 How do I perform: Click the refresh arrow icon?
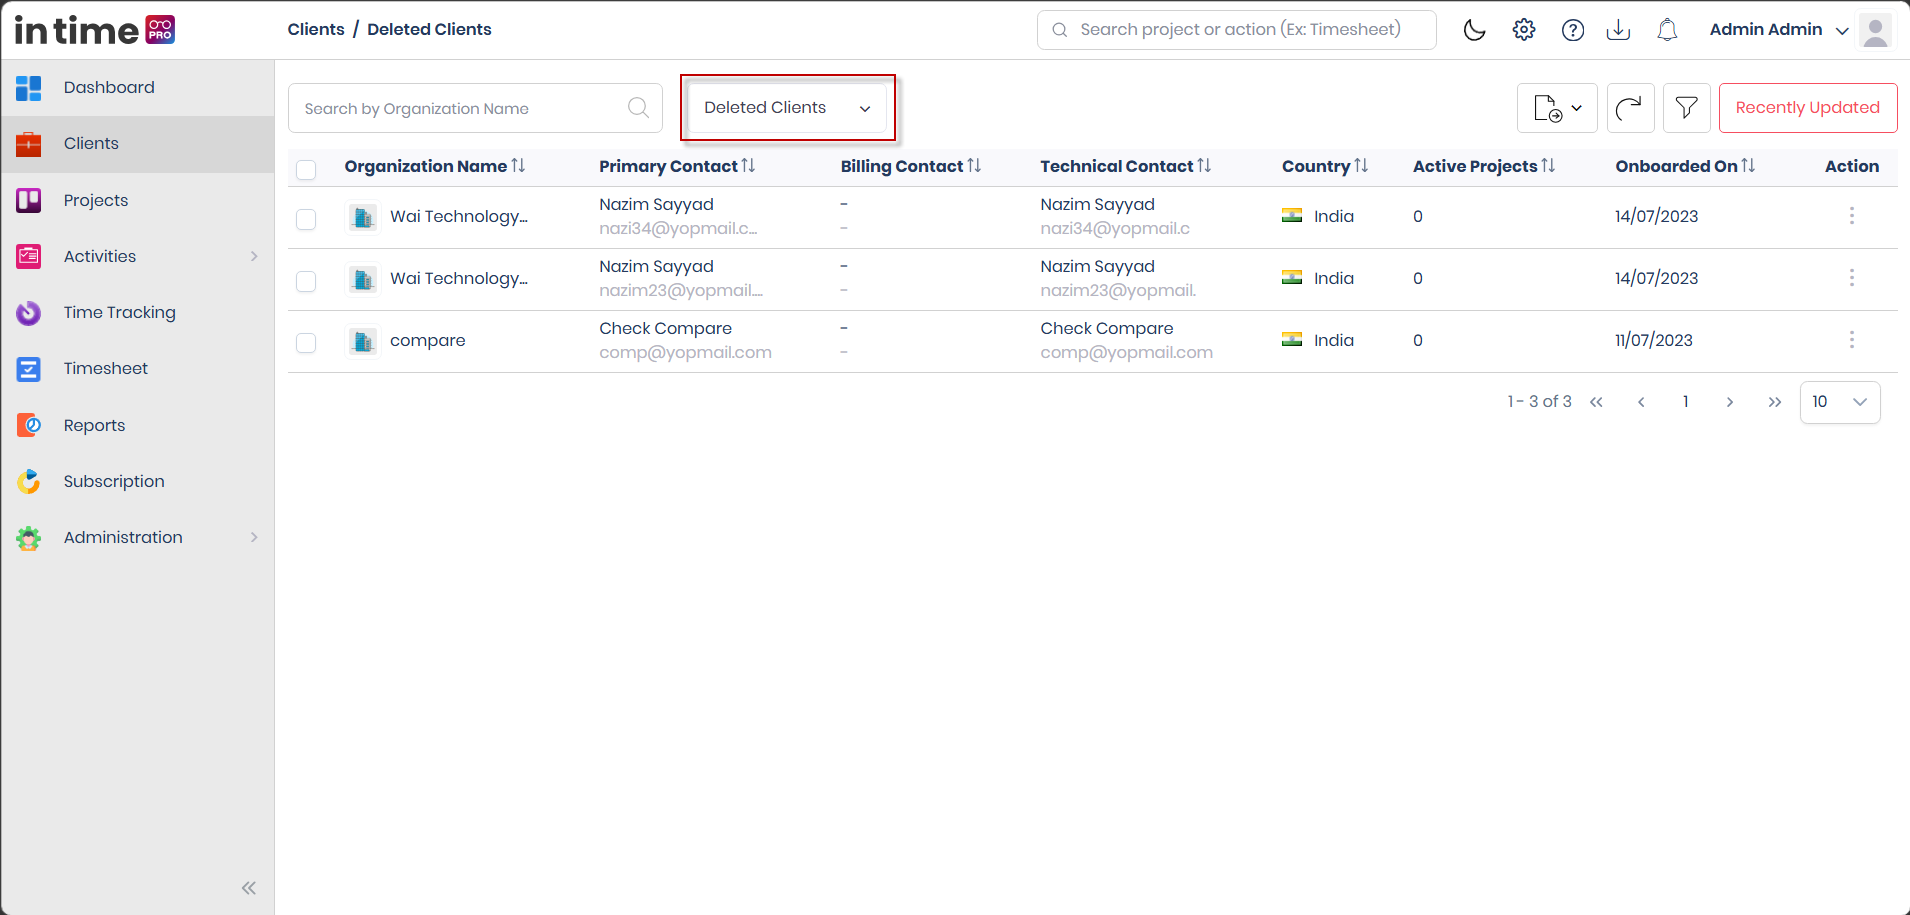click(x=1630, y=108)
